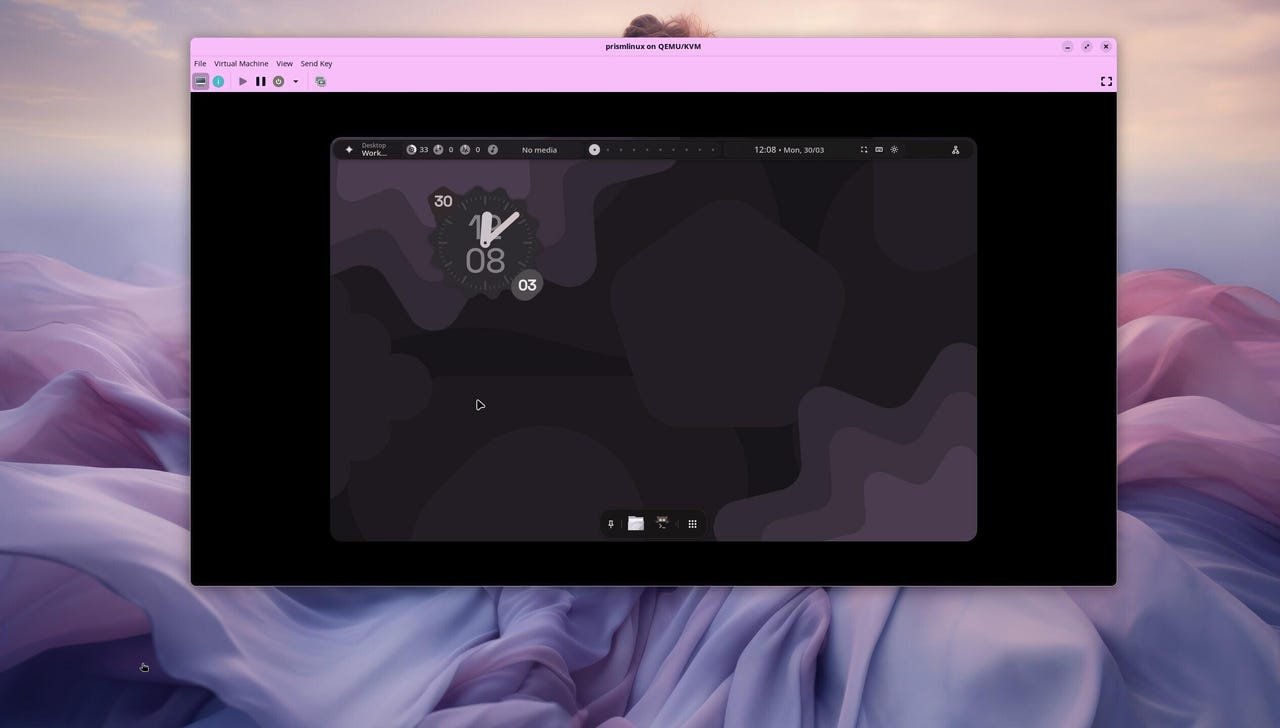
Task: Click the user icon at the panel's right edge
Action: 955,149
